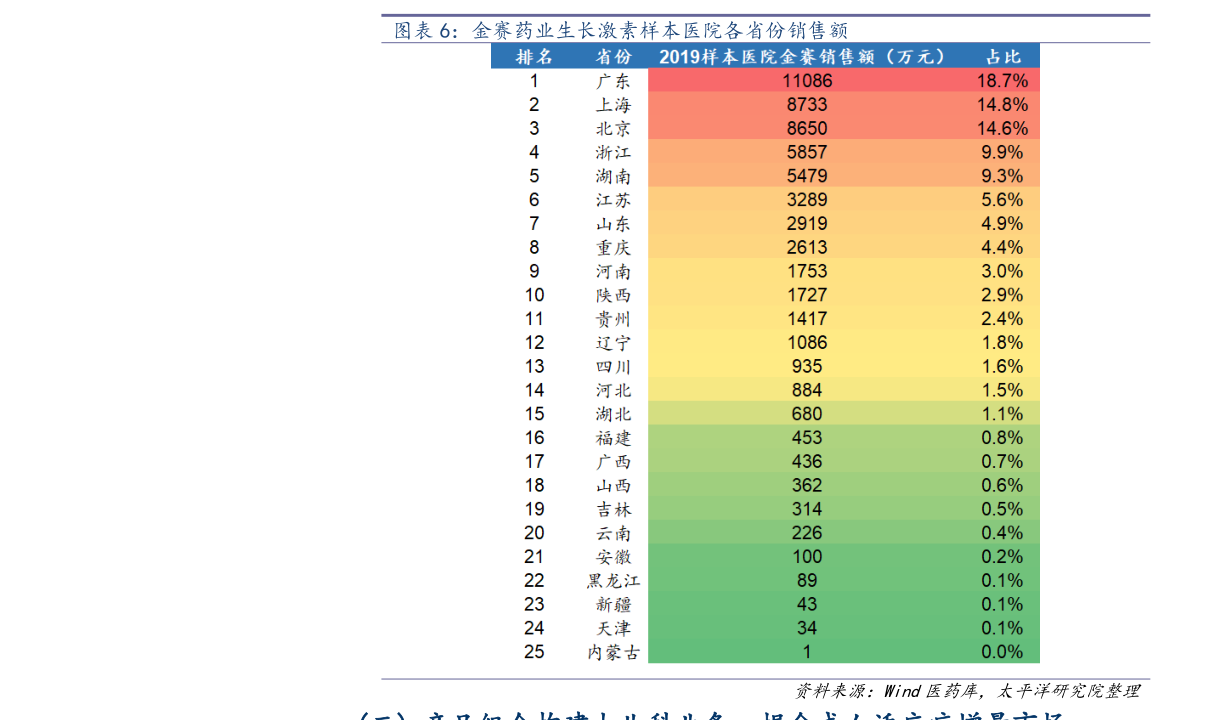Image resolution: width=1225 pixels, height=720 pixels.
Task: Select province 黑龙江 in the table
Action: pos(613,581)
